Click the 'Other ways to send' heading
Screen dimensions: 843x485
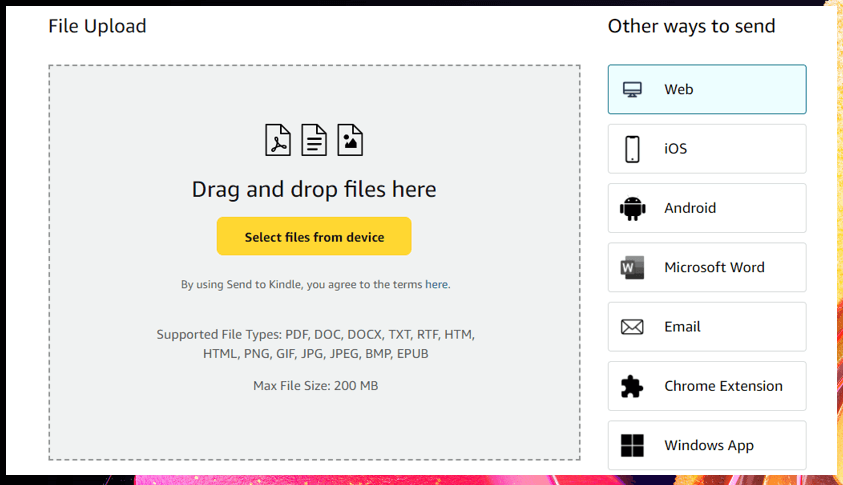click(691, 26)
